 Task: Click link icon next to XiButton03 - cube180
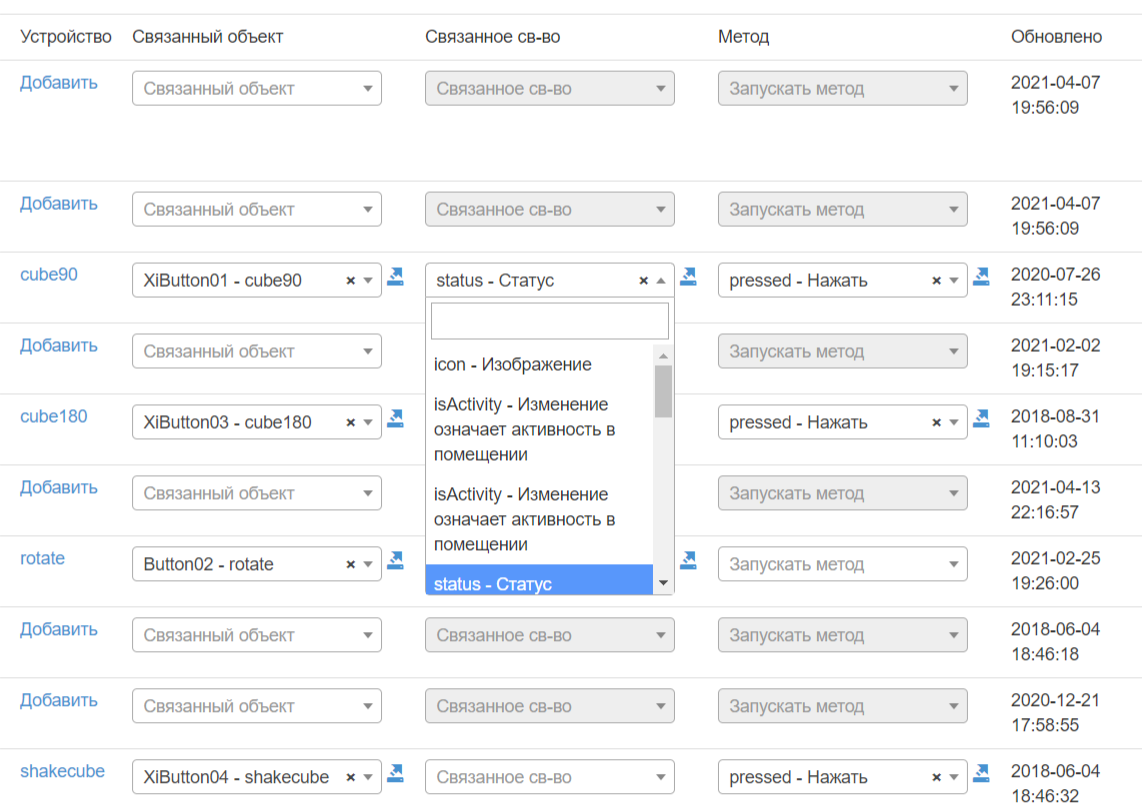[396, 419]
